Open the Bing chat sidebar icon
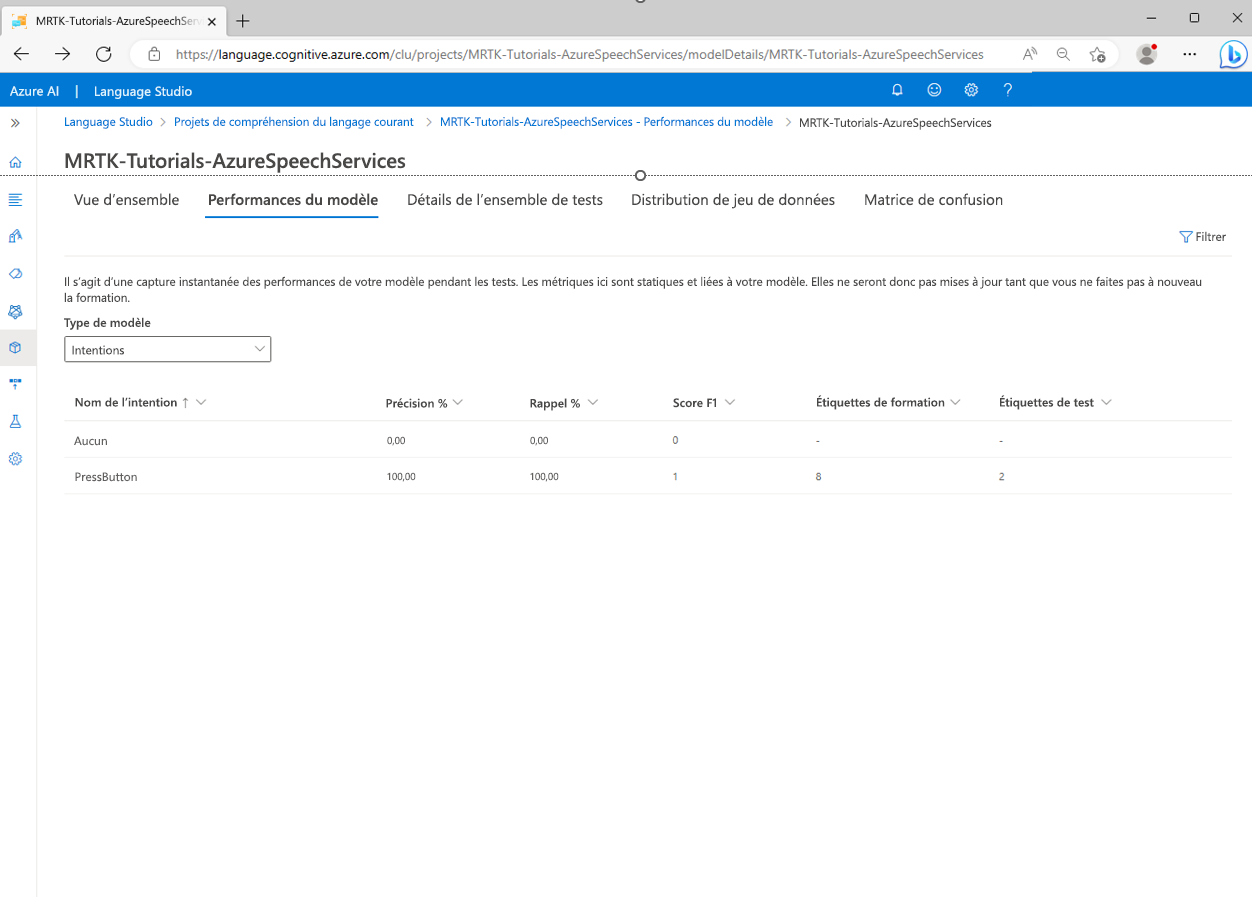This screenshot has height=897, width=1252. (1232, 54)
